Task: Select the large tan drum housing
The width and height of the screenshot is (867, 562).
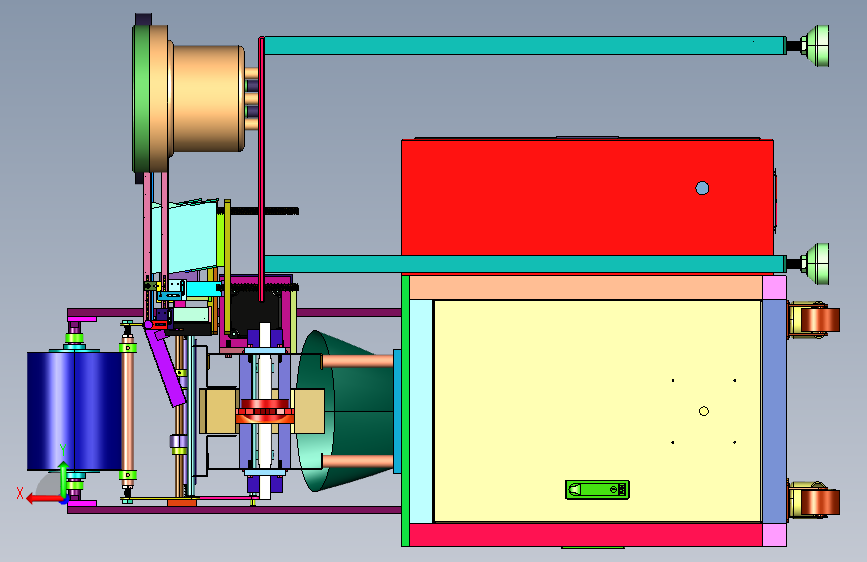Action: point(206,98)
